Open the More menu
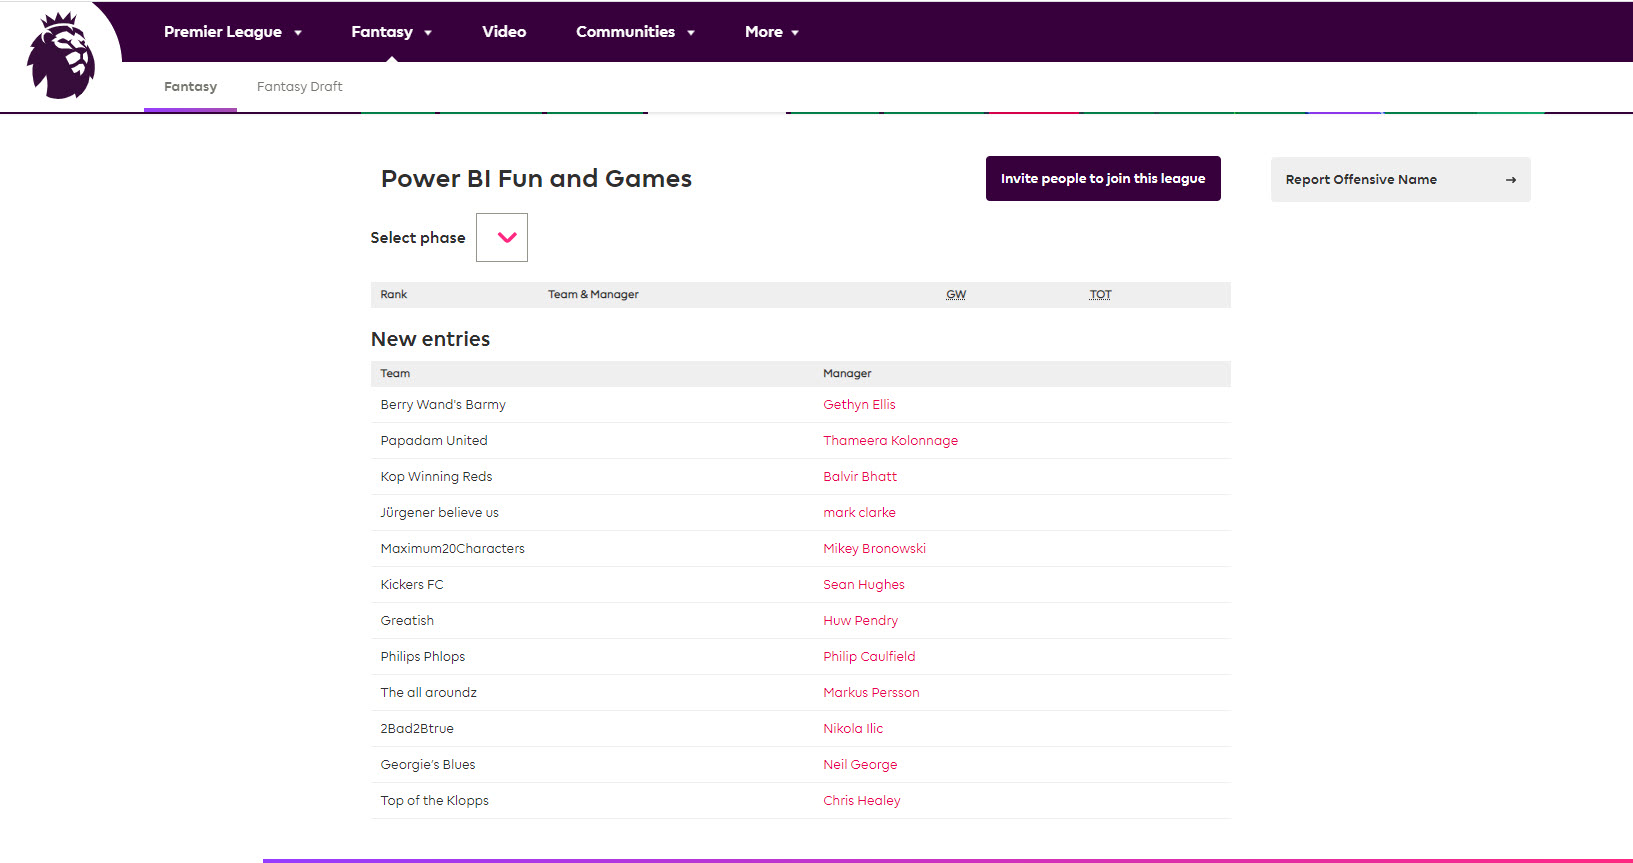This screenshot has width=1633, height=863. (773, 32)
